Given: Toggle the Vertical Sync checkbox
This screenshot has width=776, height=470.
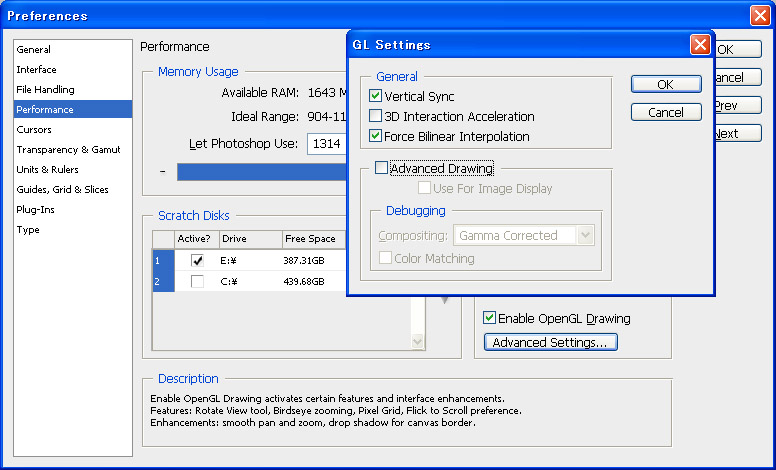Looking at the screenshot, I should coord(376,96).
